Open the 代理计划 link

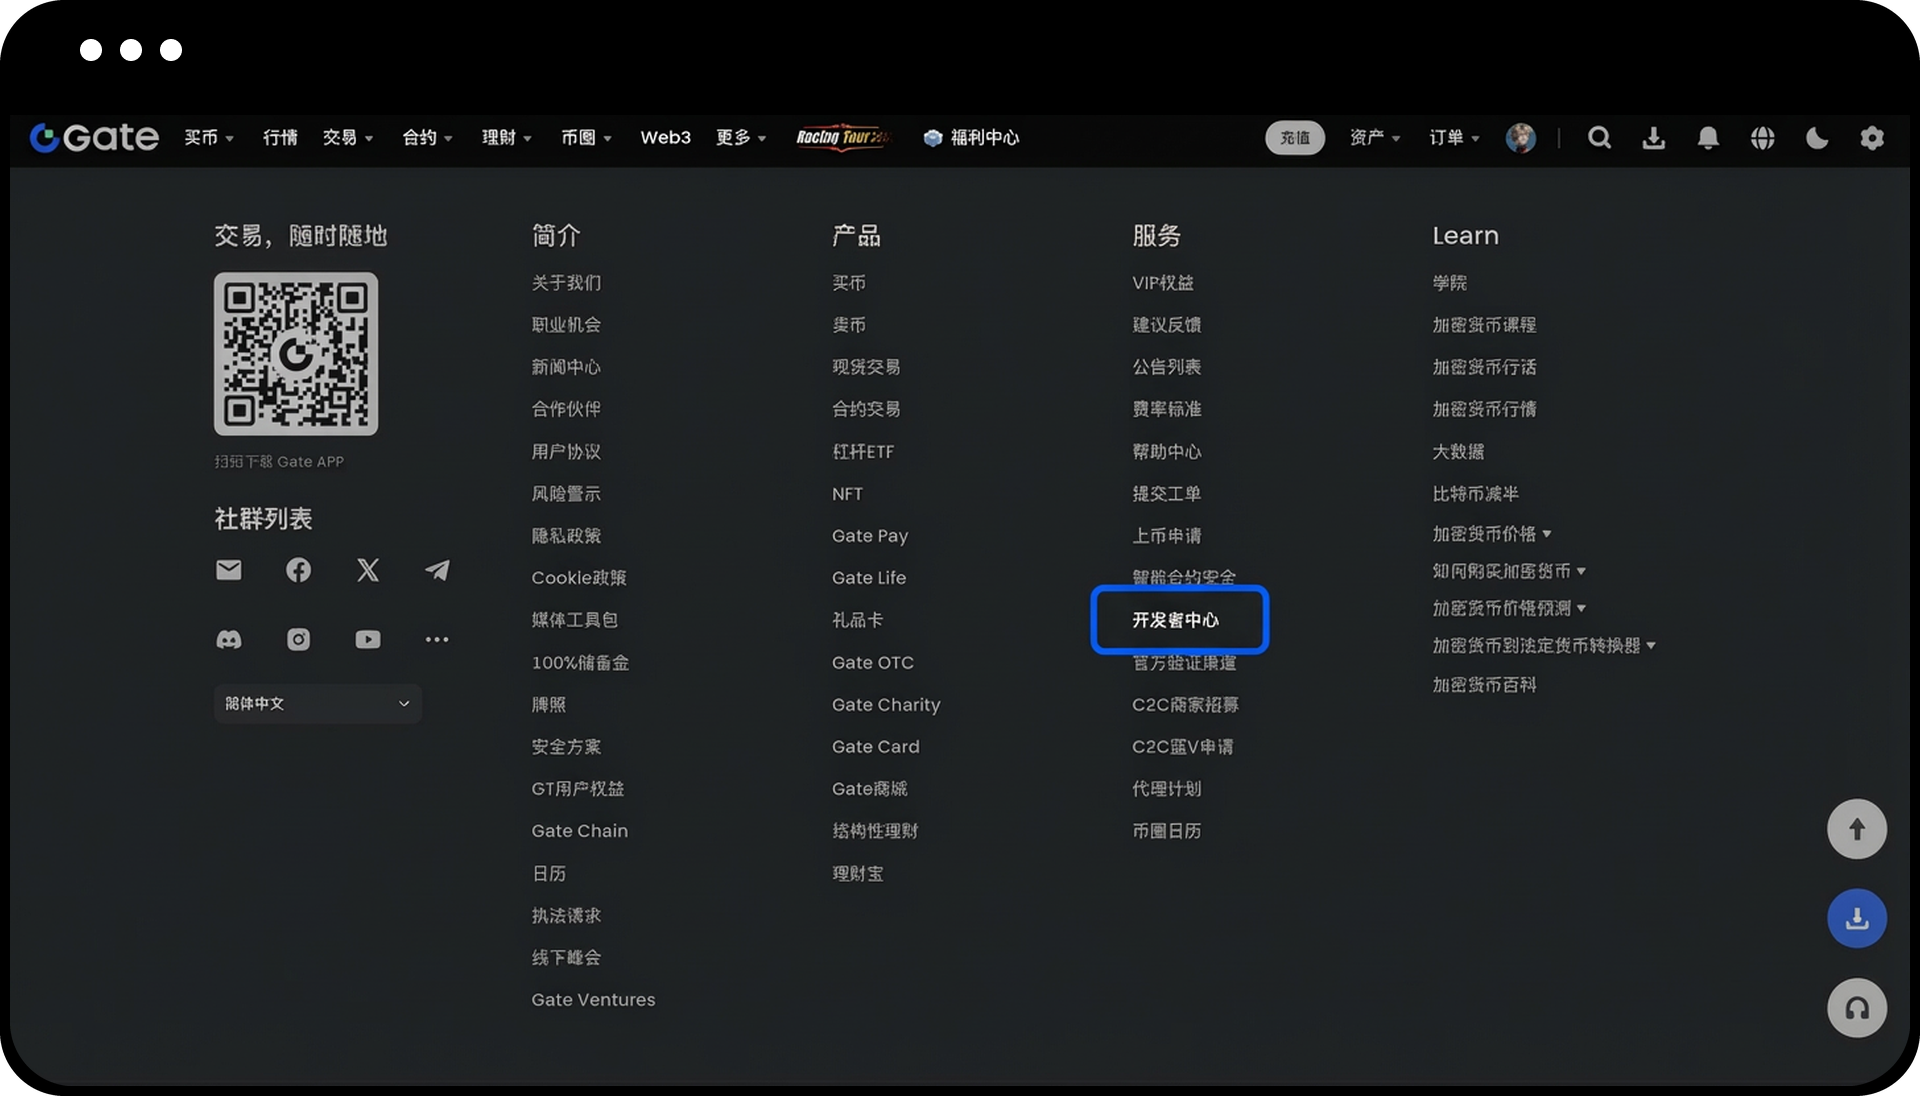pyautogui.click(x=1167, y=789)
